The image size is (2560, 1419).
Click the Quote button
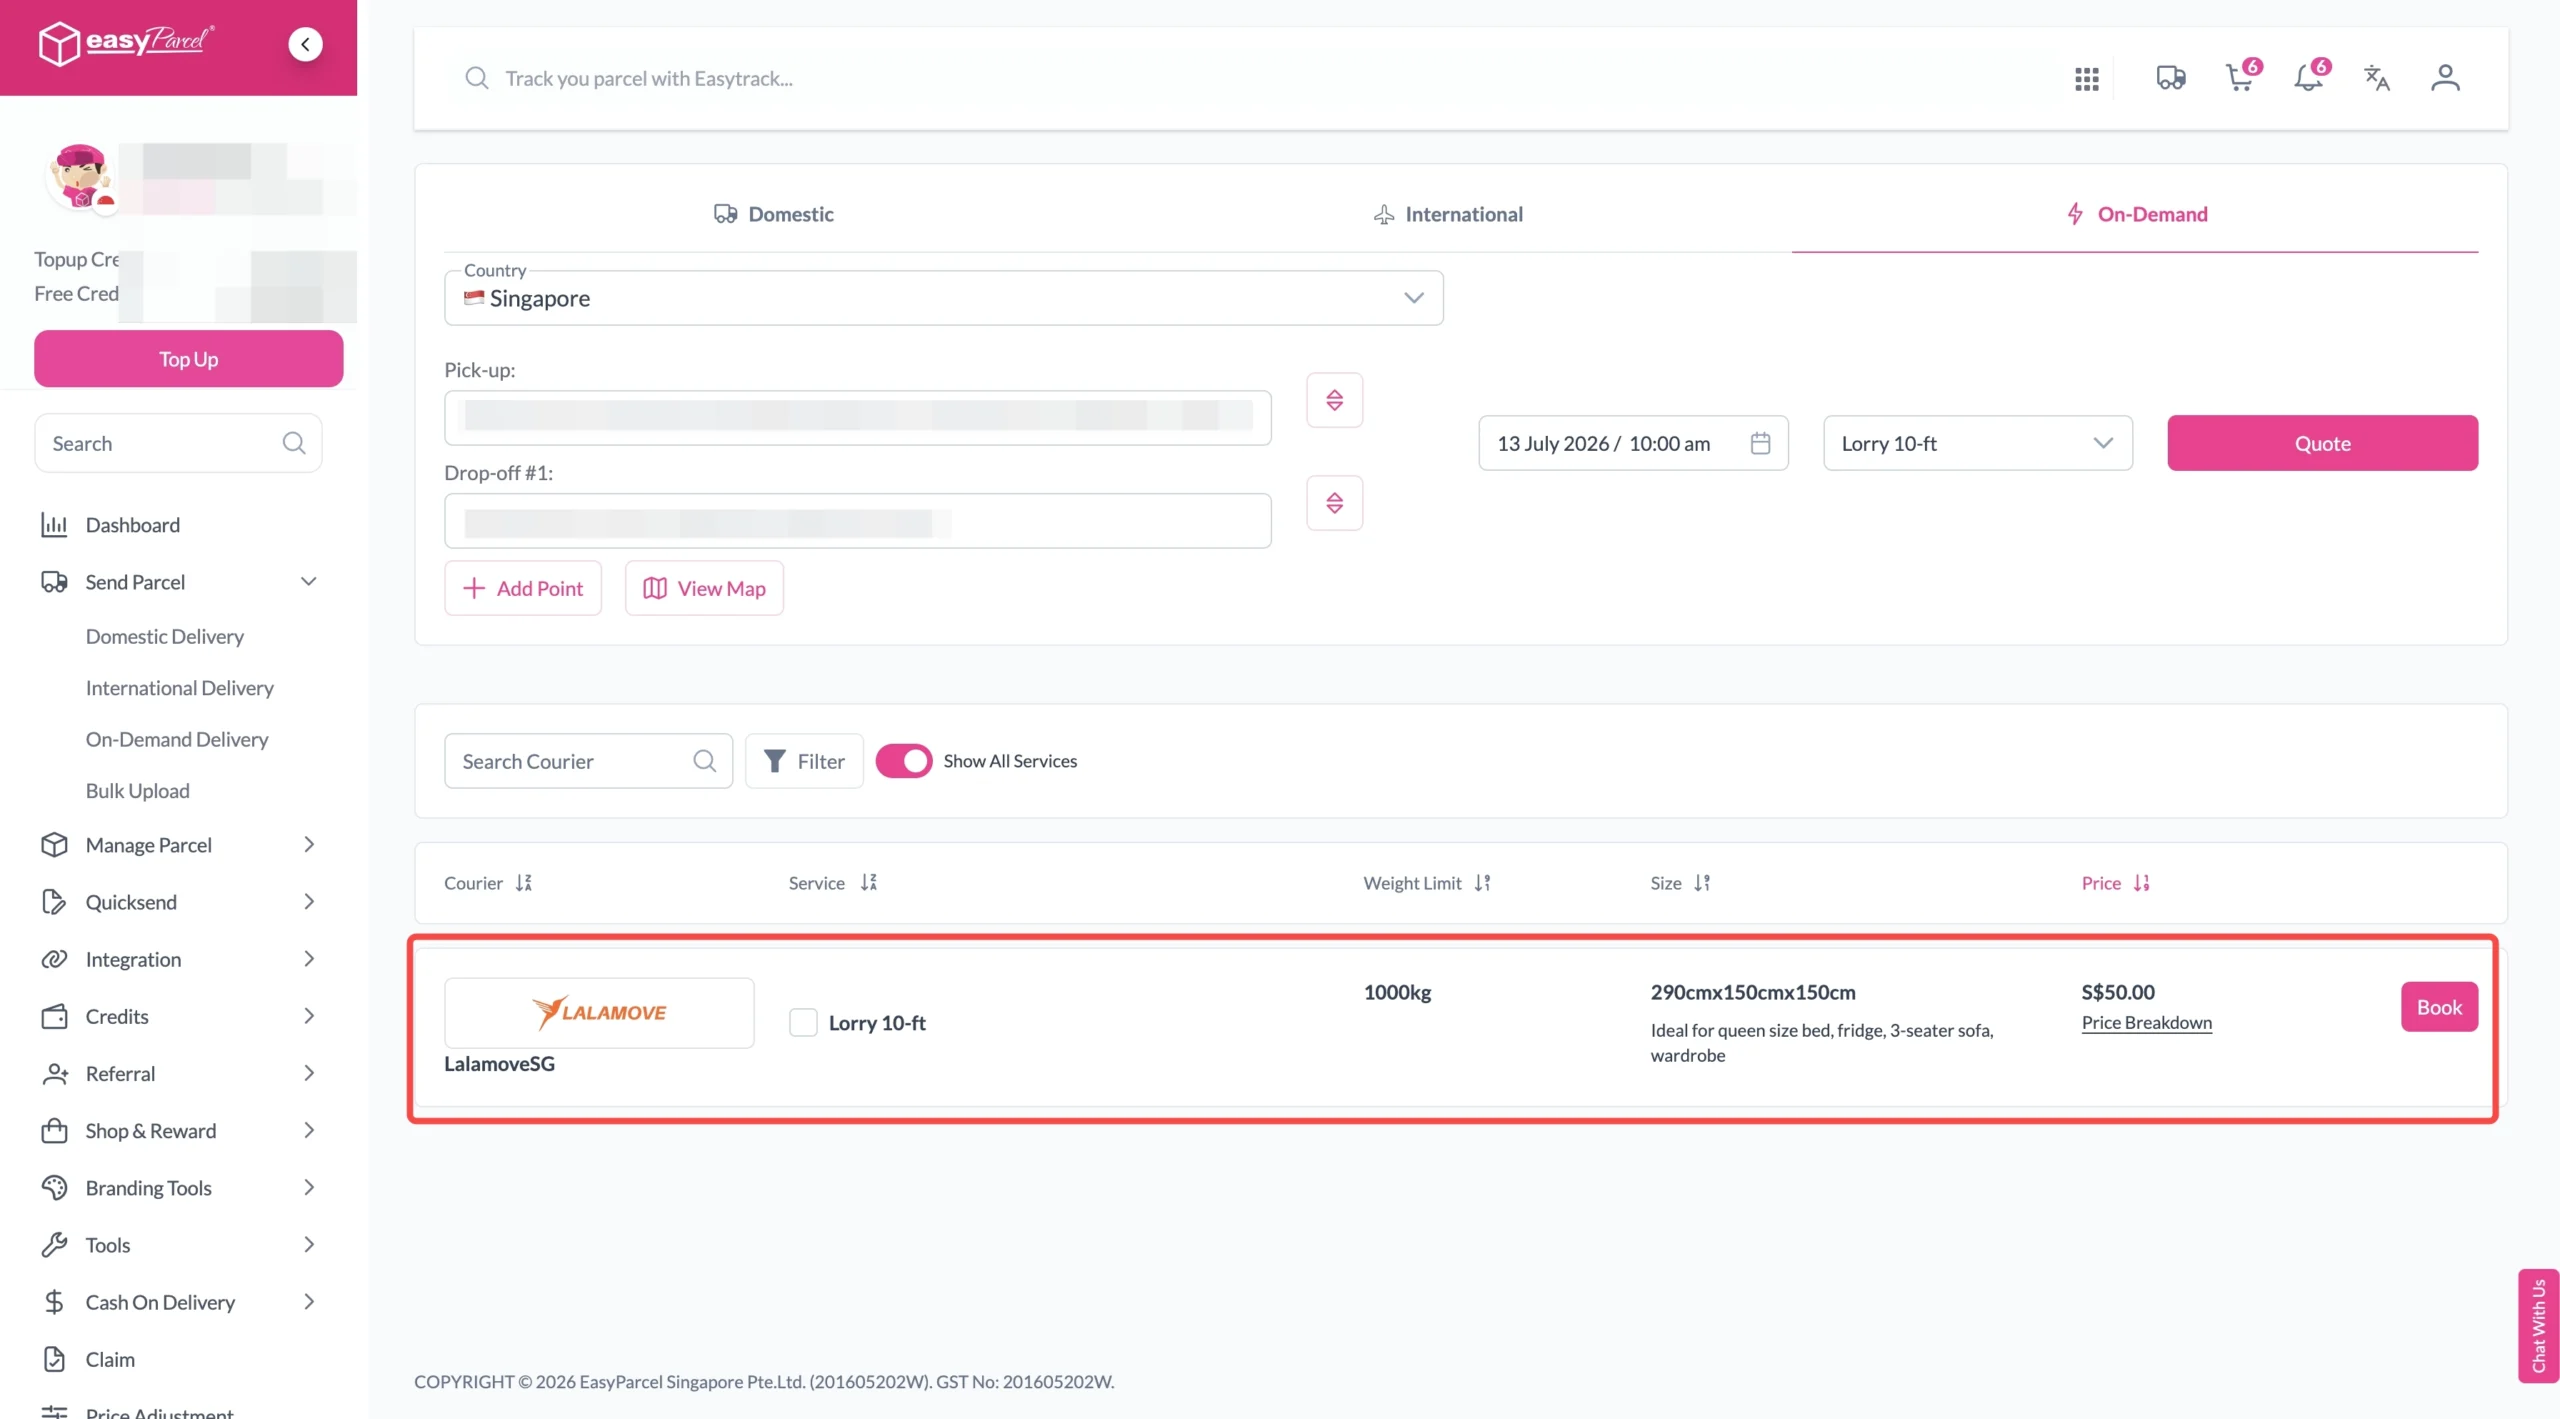2322,443
